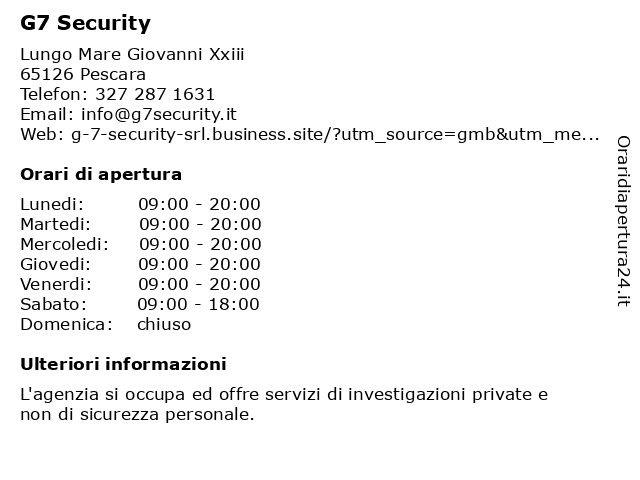Click Sabato hours 09:00 - 18:00

pyautogui.click(x=198, y=304)
